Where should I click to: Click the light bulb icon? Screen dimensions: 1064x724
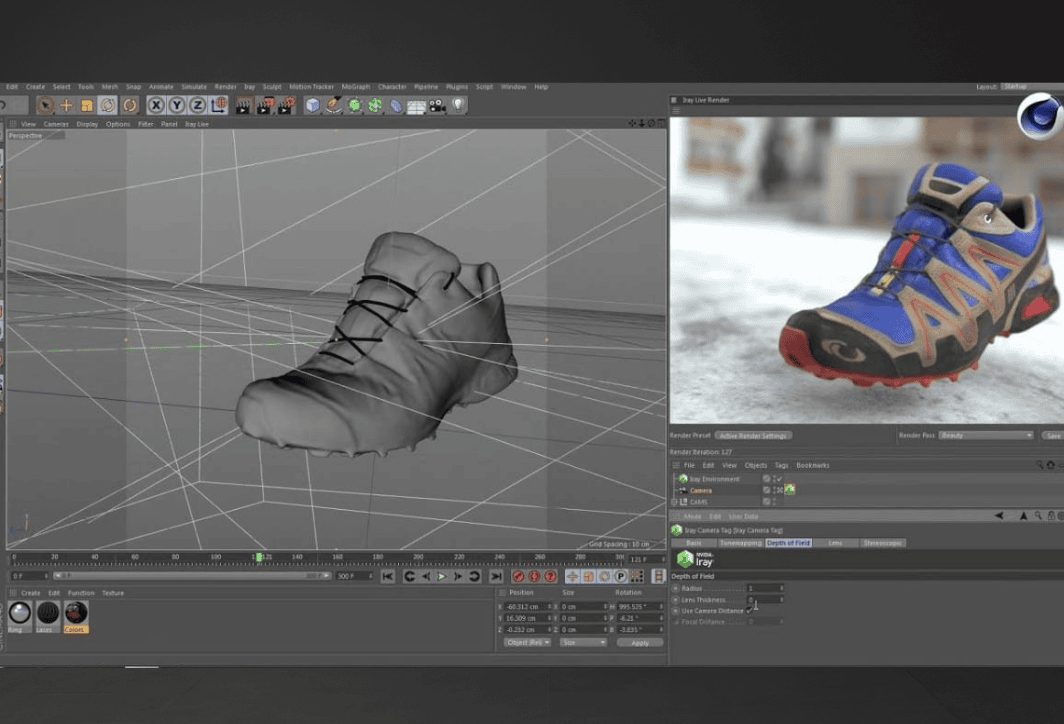458,105
